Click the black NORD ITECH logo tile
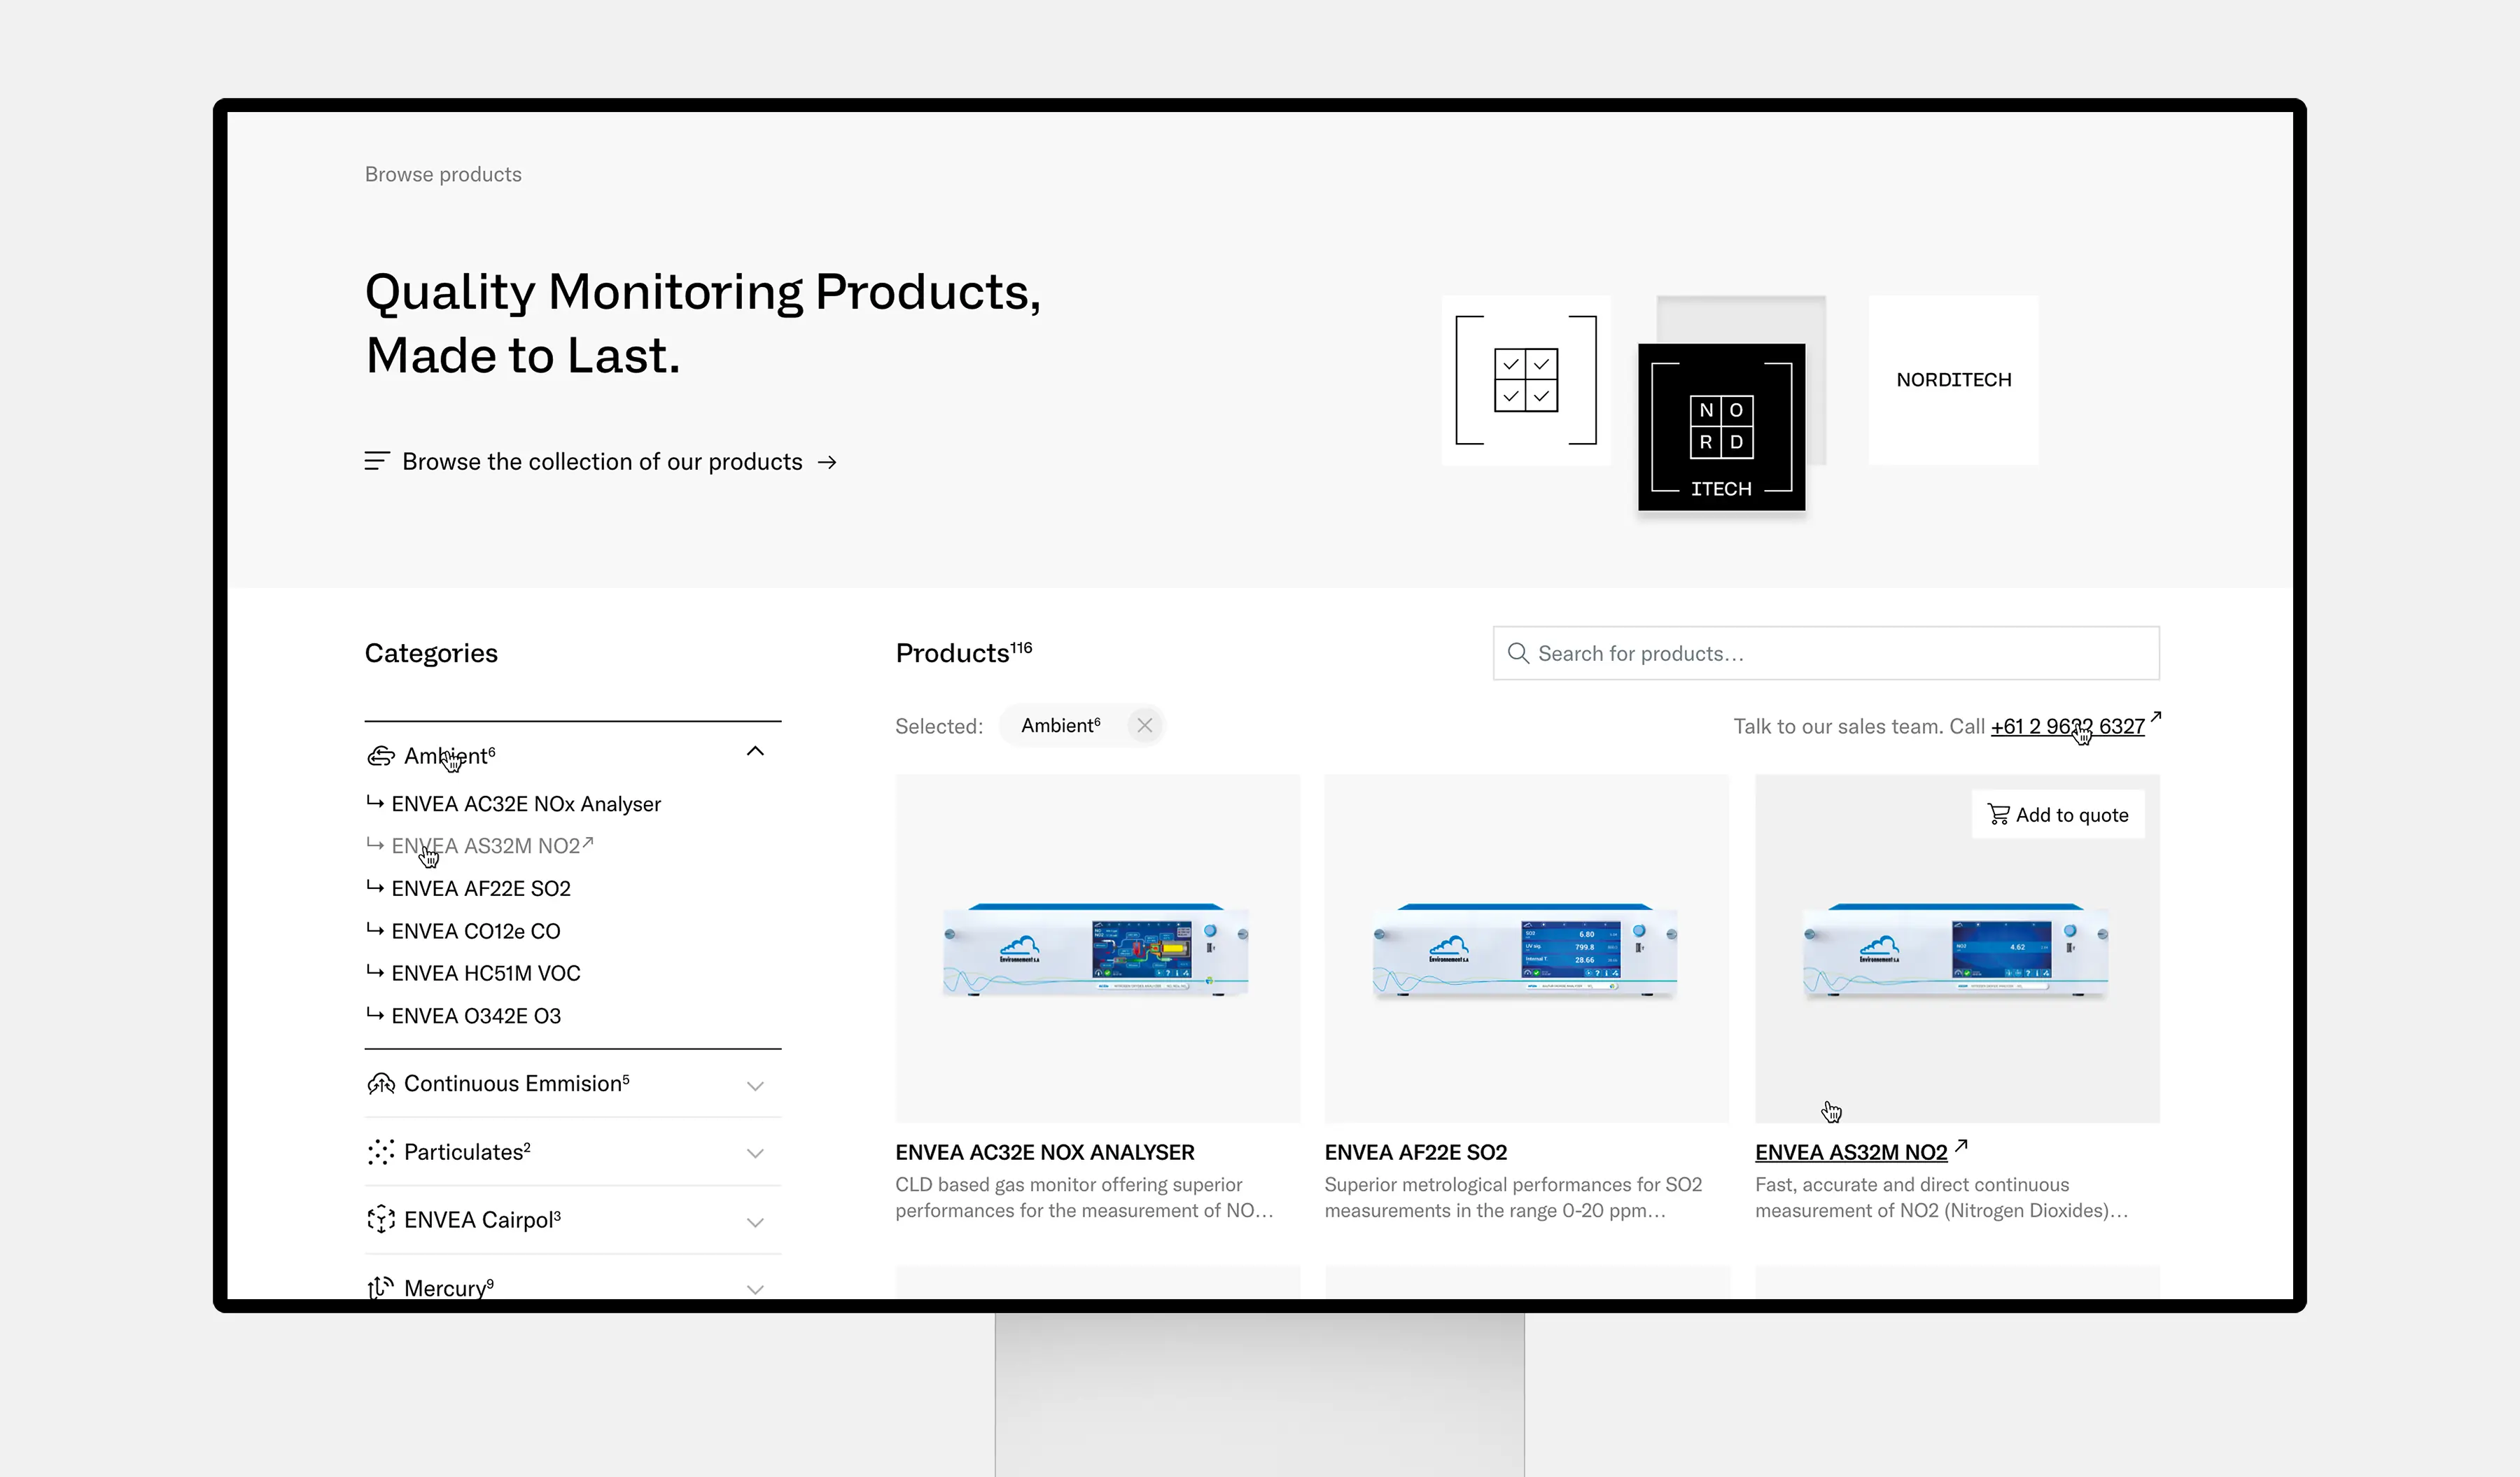The image size is (2520, 1477). coord(1721,427)
